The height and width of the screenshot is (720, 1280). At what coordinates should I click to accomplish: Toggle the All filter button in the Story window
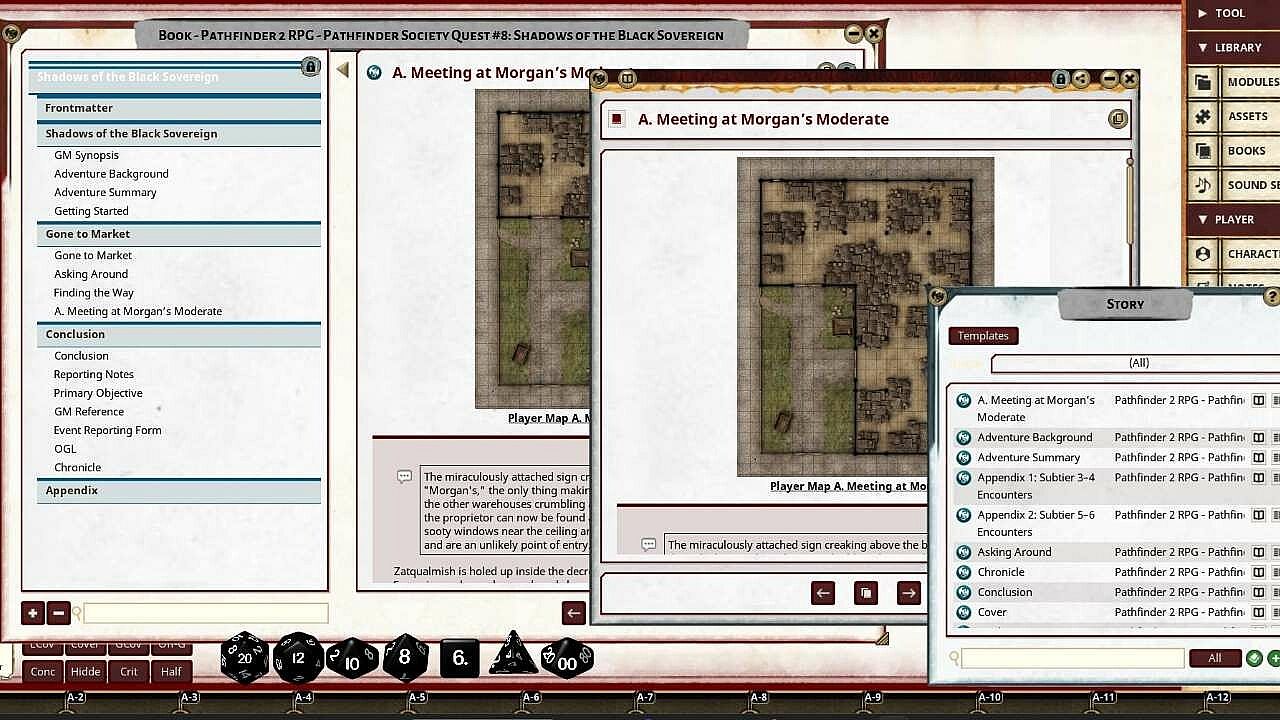(x=1215, y=658)
